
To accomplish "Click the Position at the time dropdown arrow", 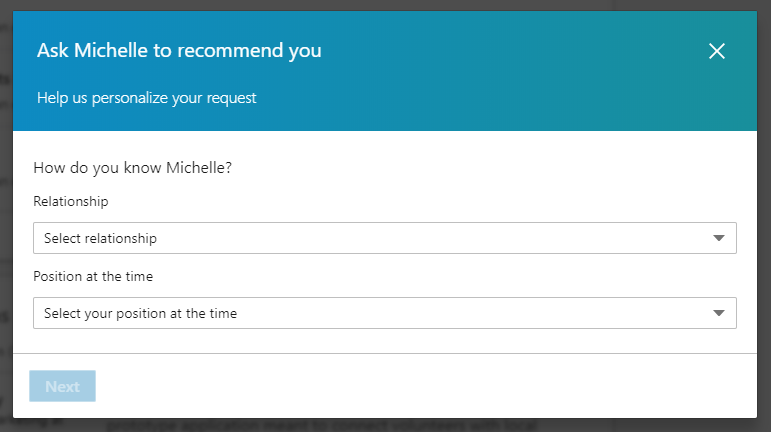I will click(x=718, y=313).
